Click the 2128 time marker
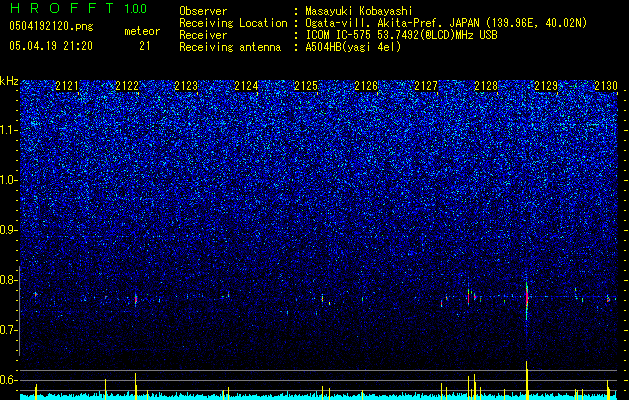 pos(486,86)
